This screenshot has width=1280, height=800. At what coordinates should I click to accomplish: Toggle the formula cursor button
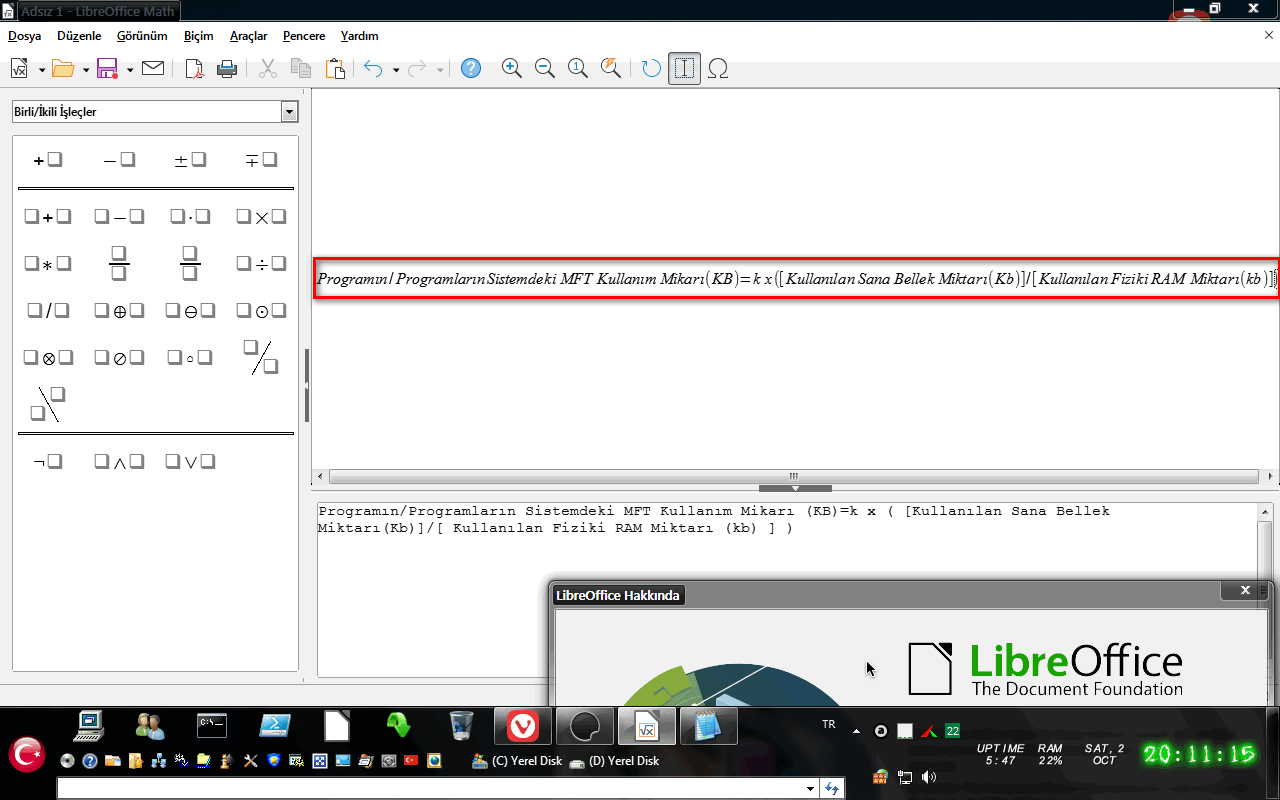tap(684, 68)
